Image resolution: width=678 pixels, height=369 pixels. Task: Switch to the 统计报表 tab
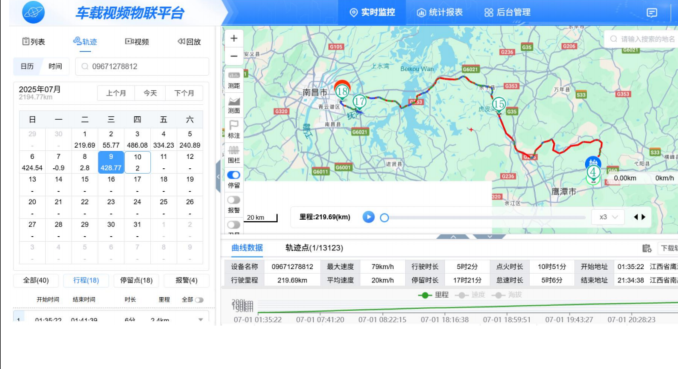(440, 13)
